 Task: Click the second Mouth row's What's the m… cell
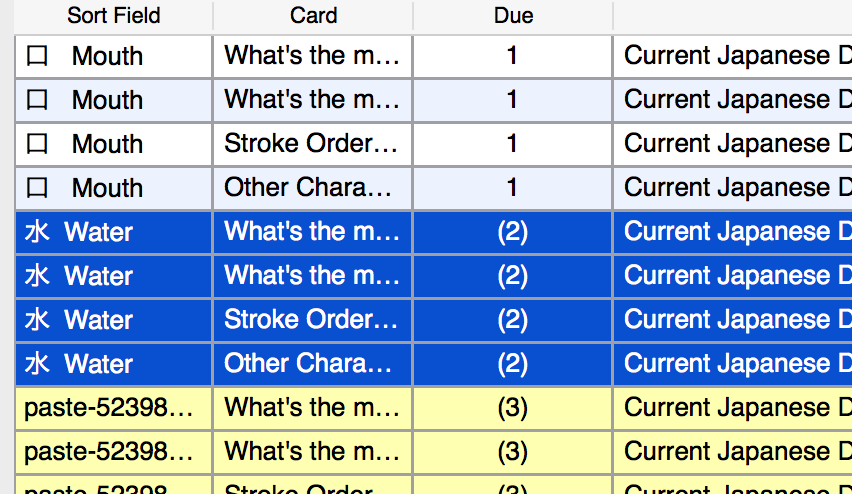pyautogui.click(x=312, y=100)
